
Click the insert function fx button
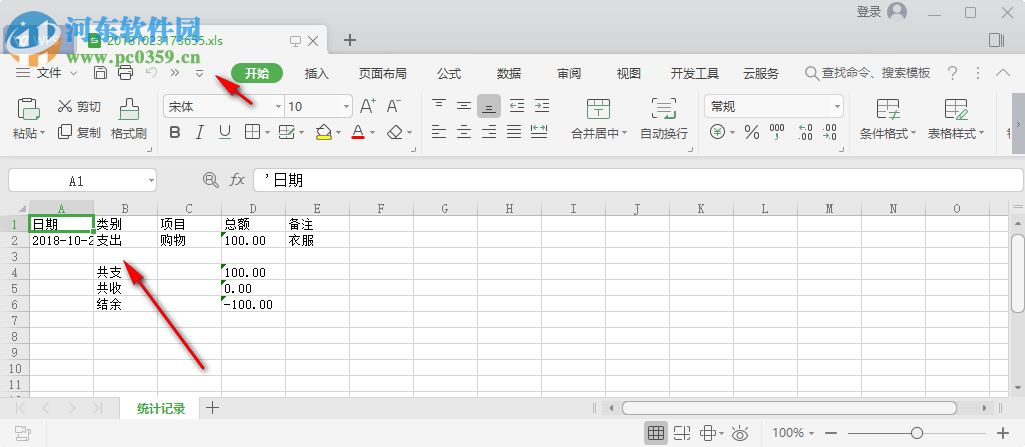237,180
